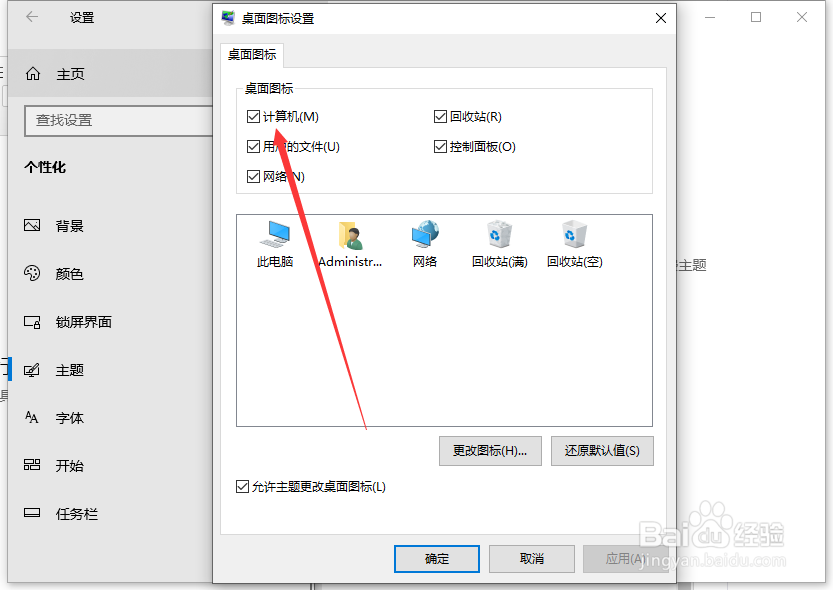Select the 回收站(满) full recycle bin icon

pyautogui.click(x=499, y=245)
